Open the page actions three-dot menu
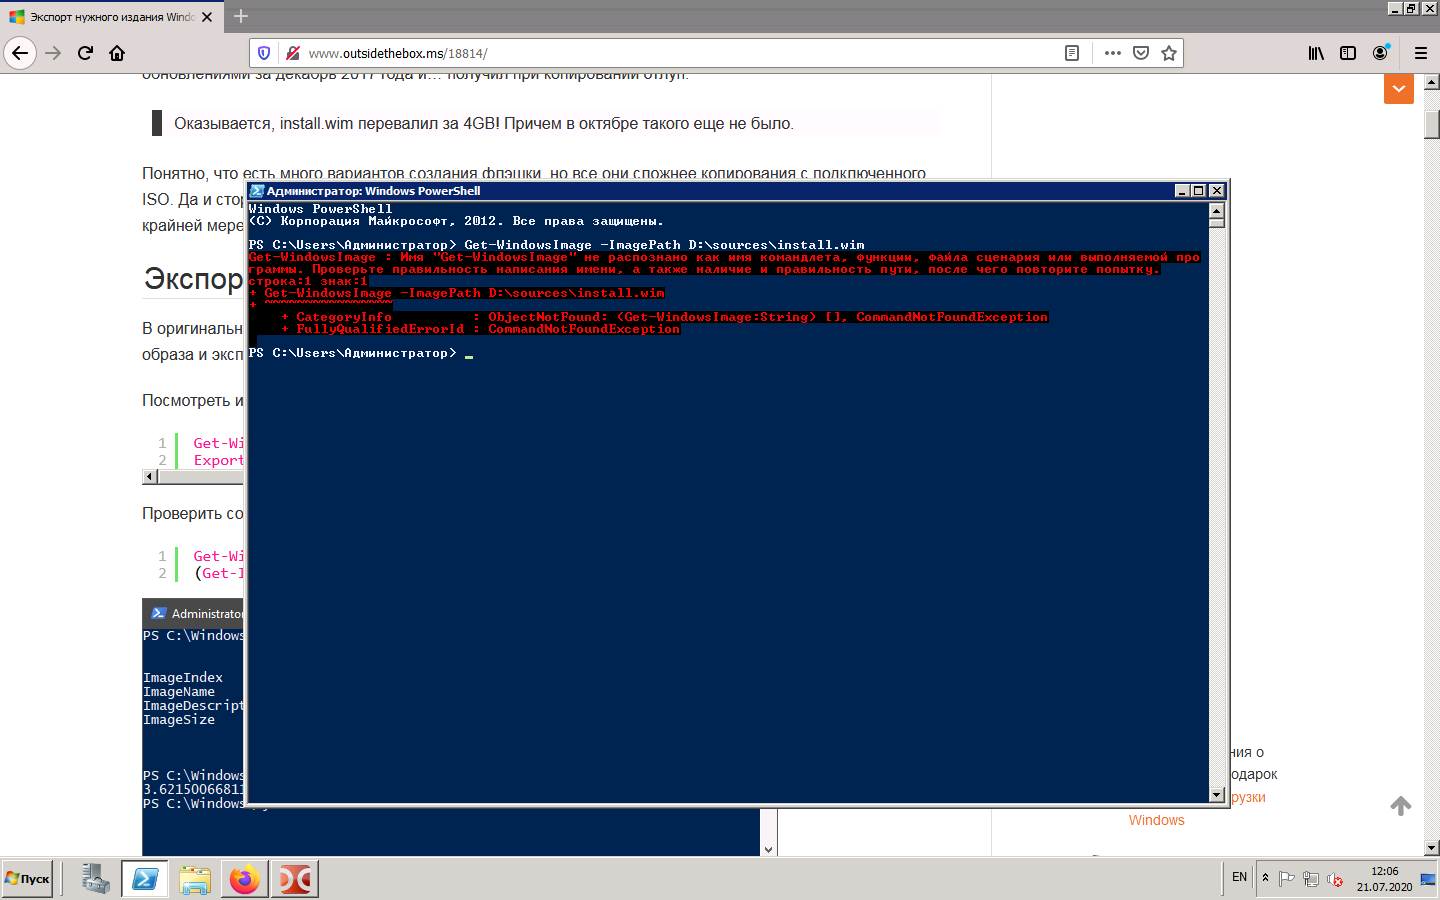 click(1113, 53)
